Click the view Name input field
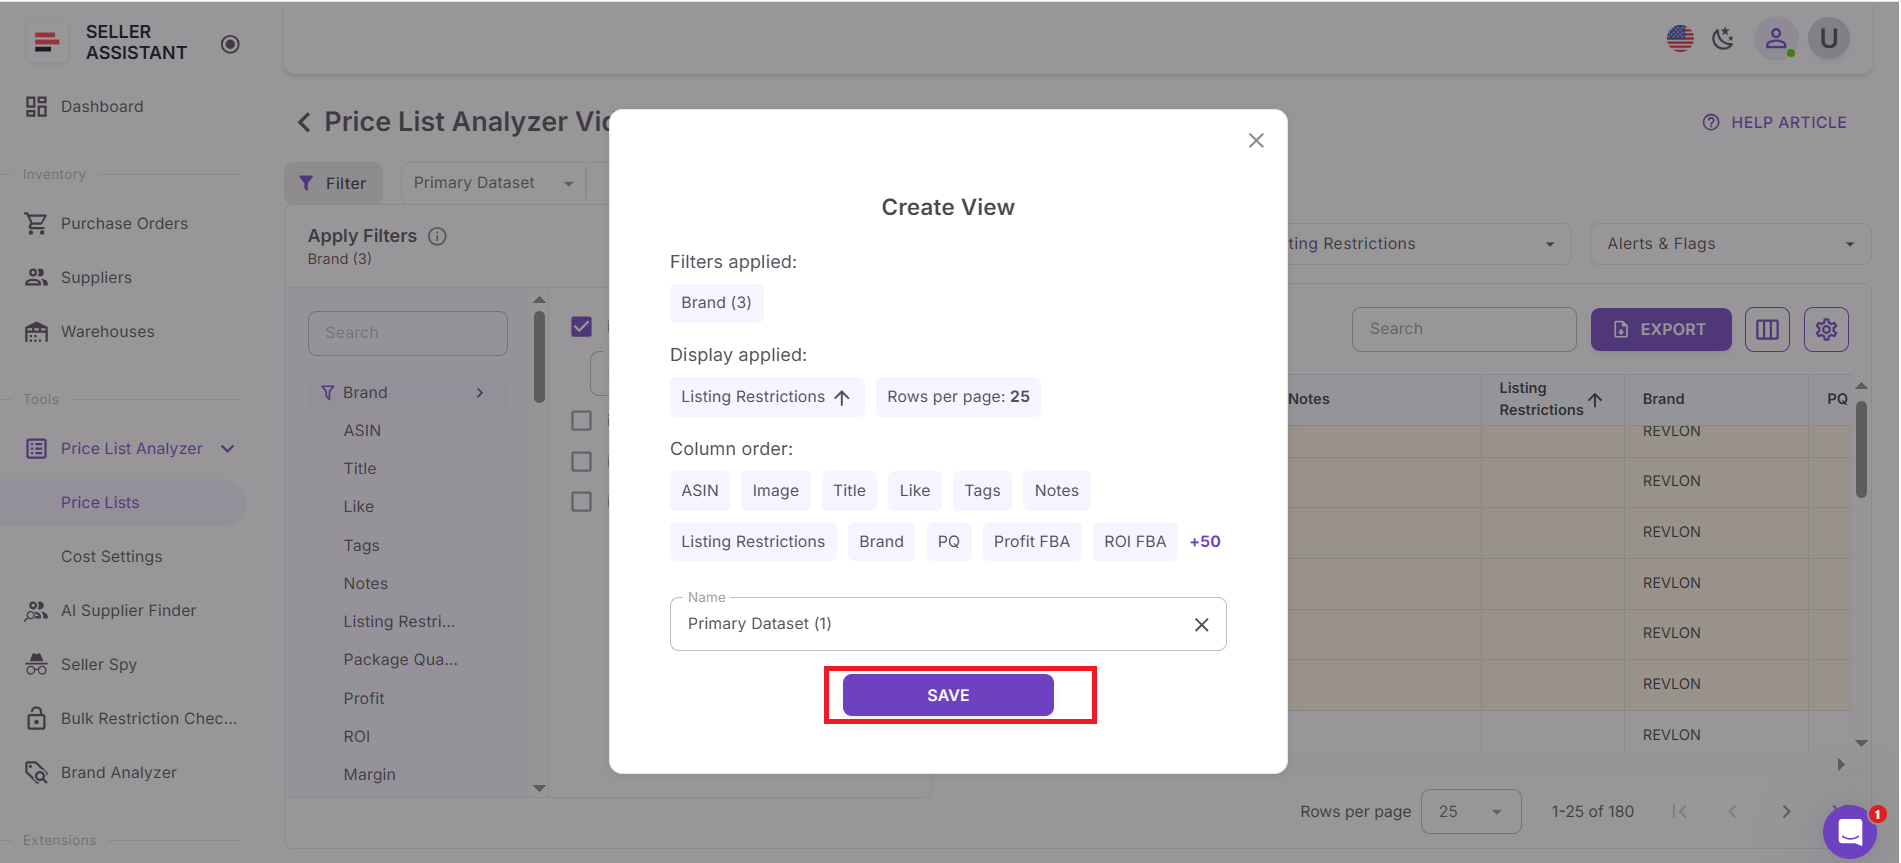 tap(930, 624)
